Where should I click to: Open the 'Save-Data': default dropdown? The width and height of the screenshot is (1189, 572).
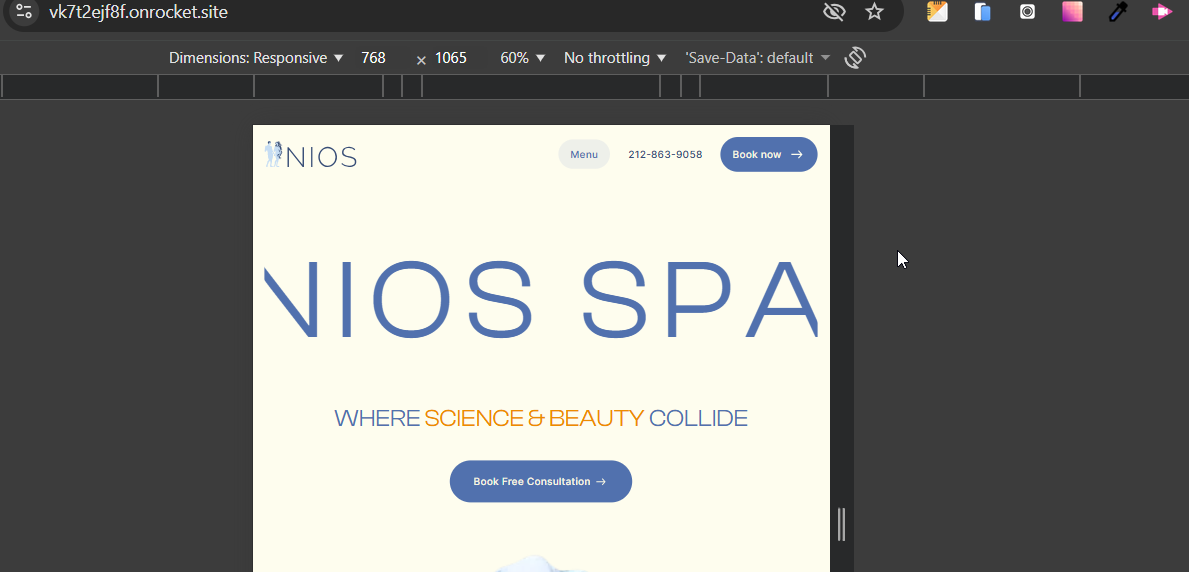757,58
